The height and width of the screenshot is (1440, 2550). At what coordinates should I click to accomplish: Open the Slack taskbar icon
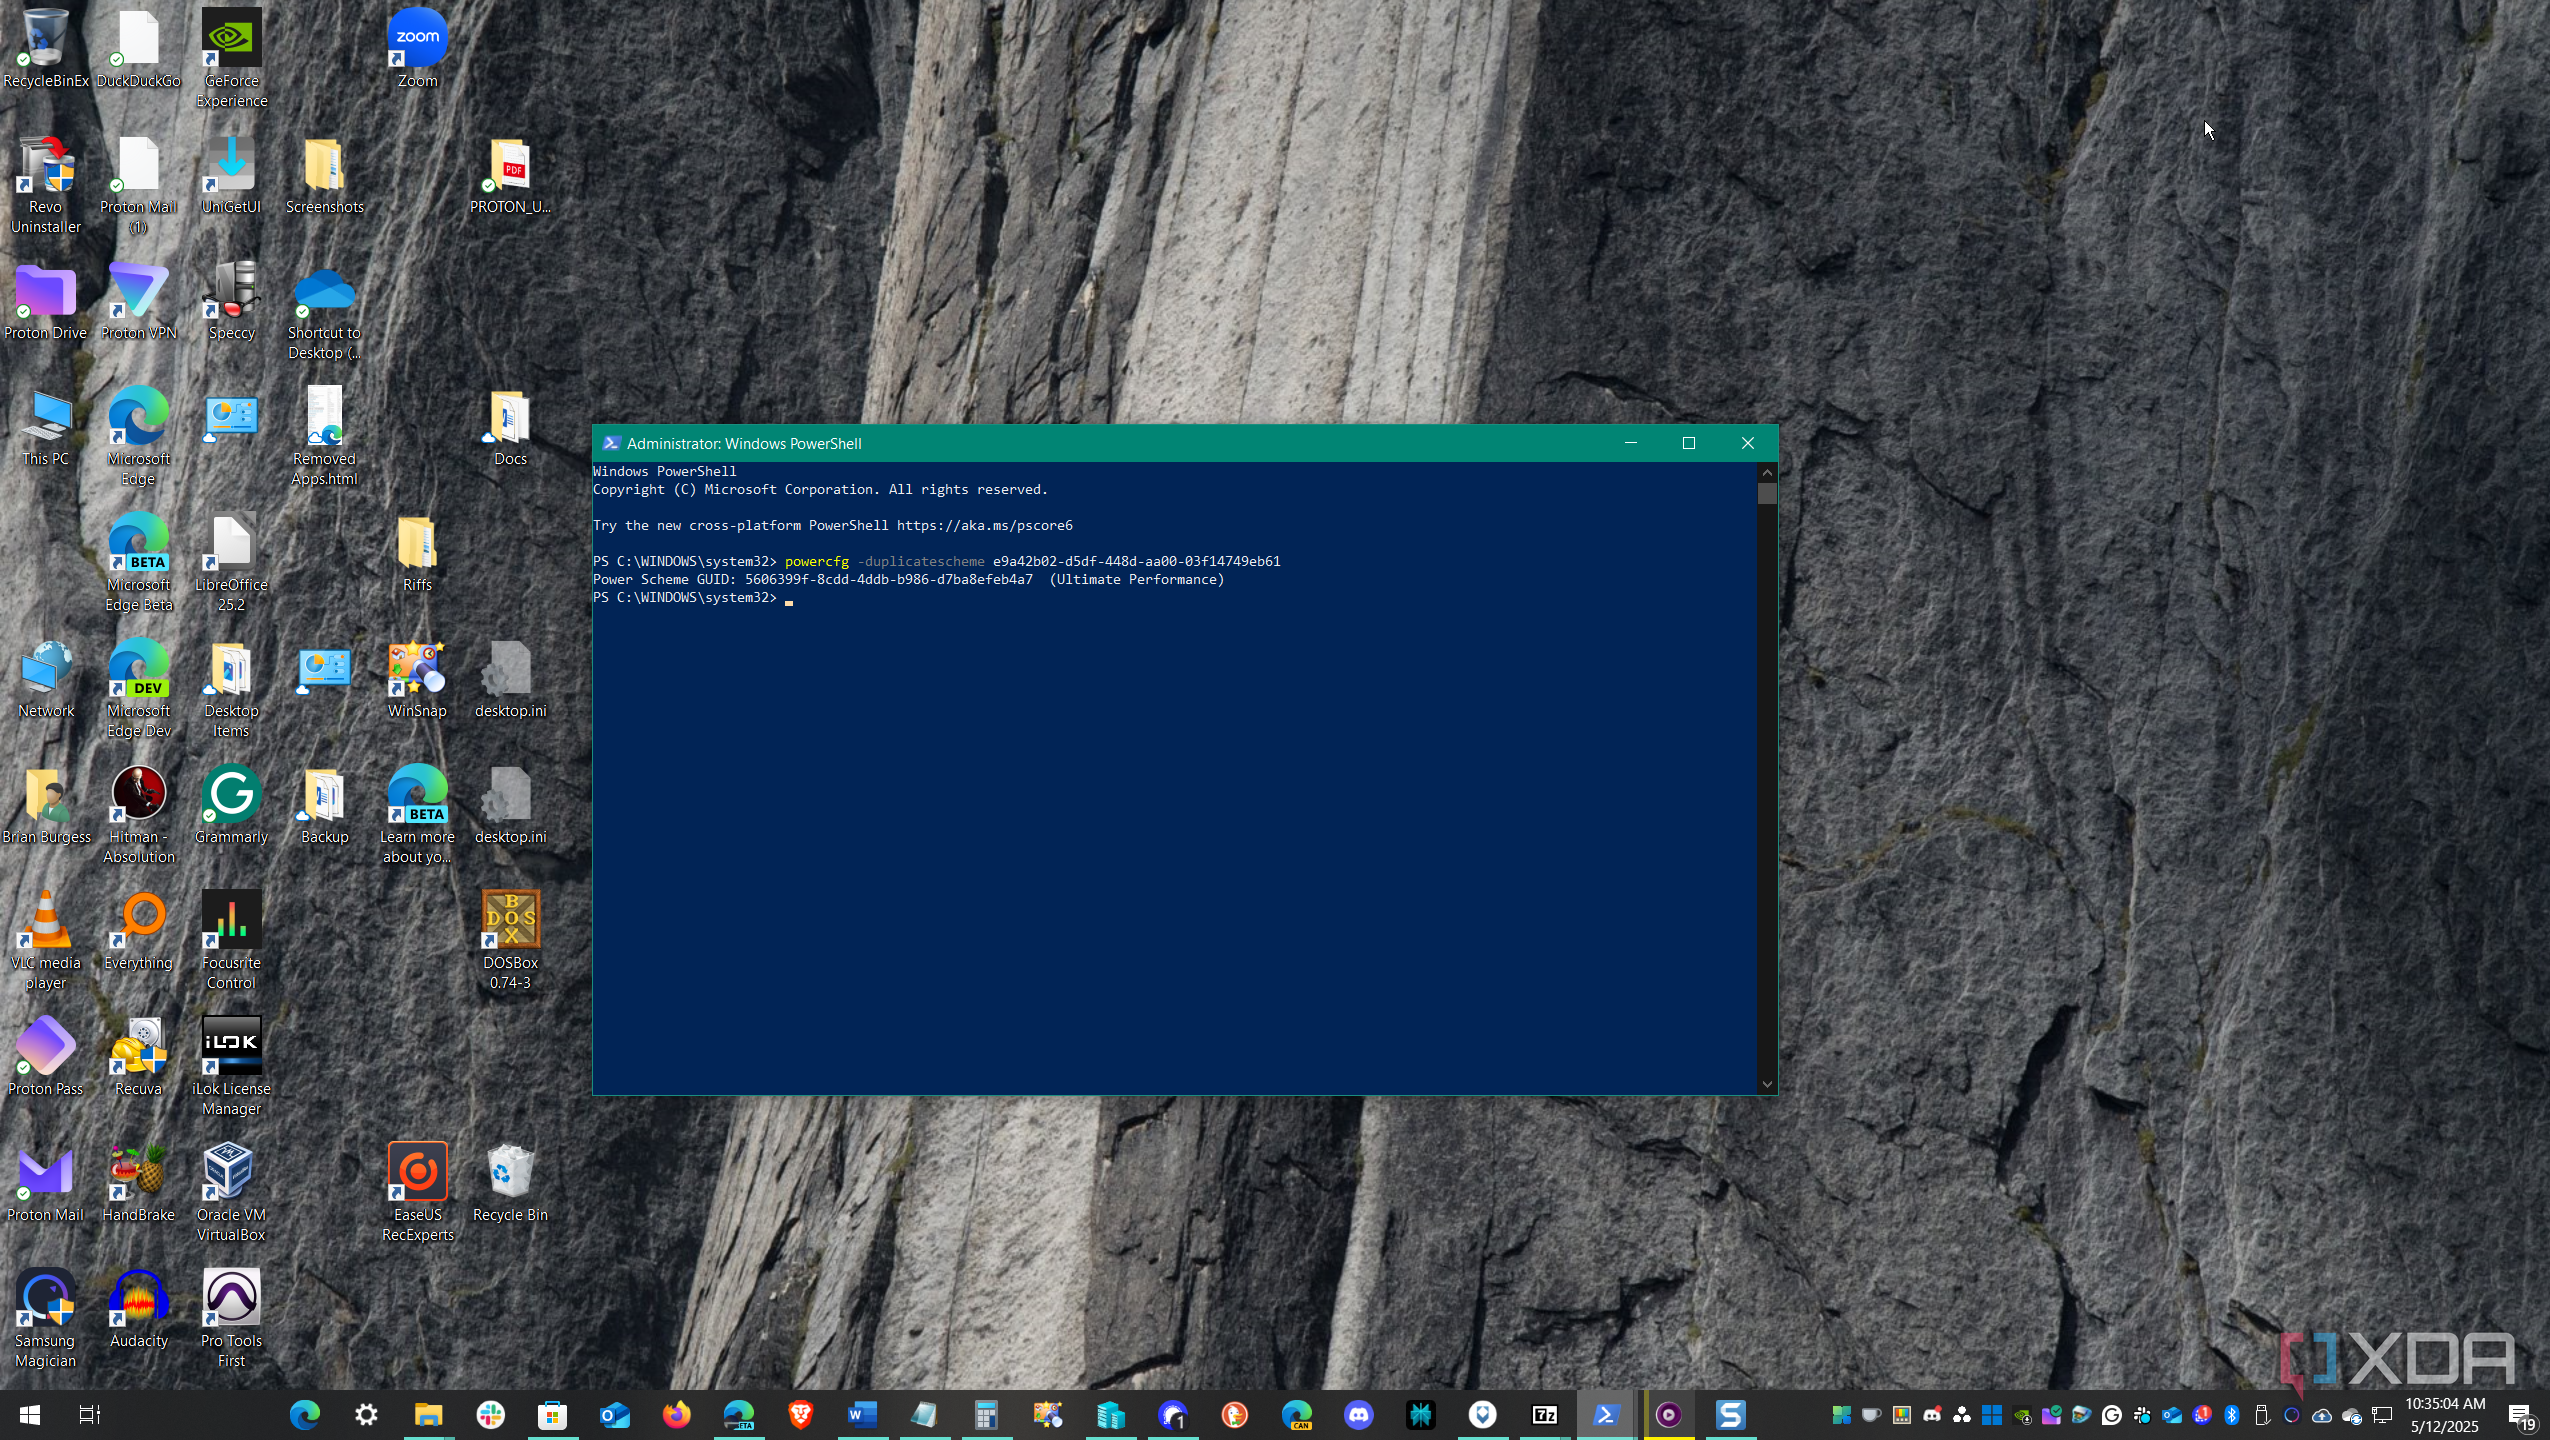tap(491, 1414)
